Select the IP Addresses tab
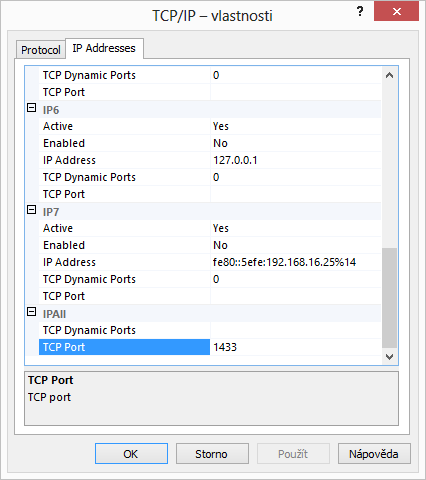 104,48
